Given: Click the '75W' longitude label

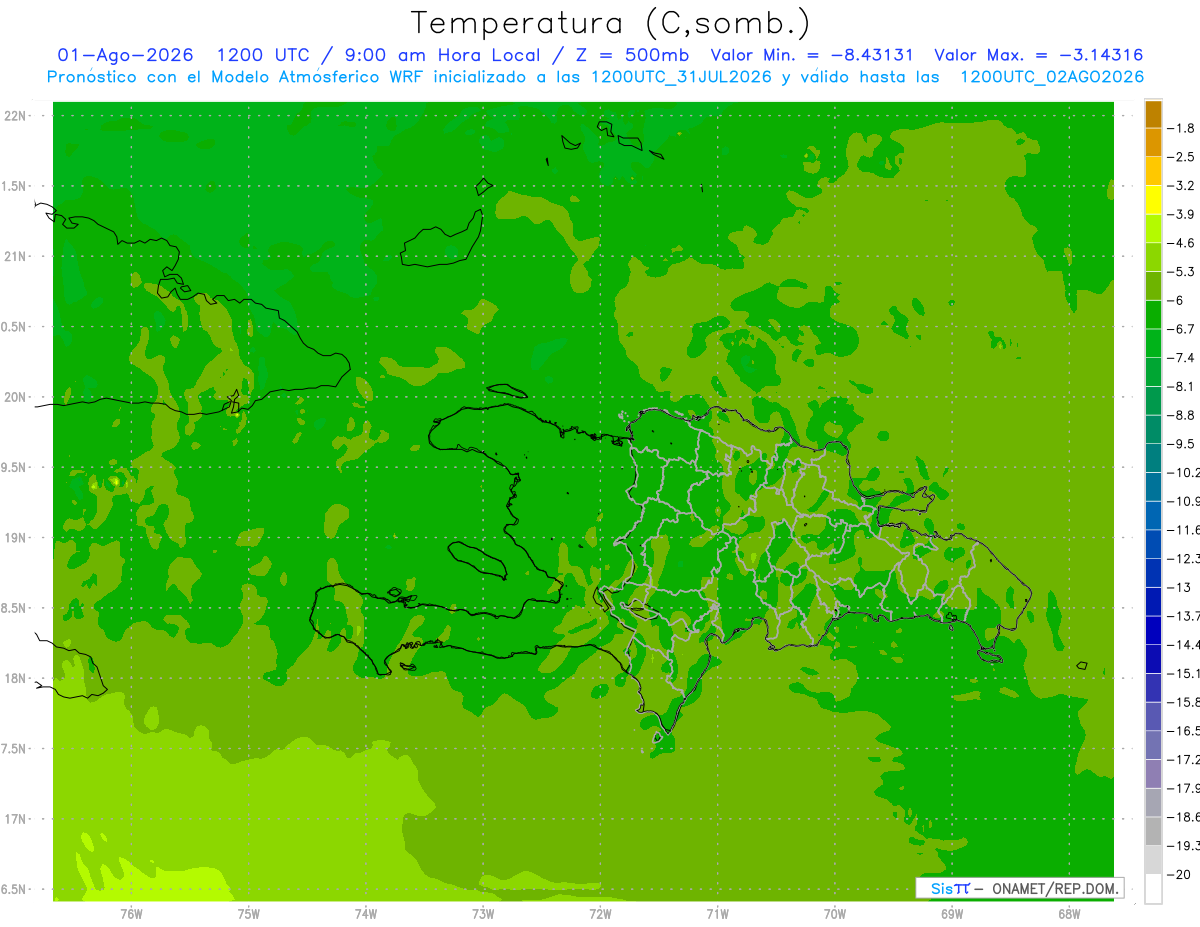Looking at the screenshot, I should (x=249, y=913).
